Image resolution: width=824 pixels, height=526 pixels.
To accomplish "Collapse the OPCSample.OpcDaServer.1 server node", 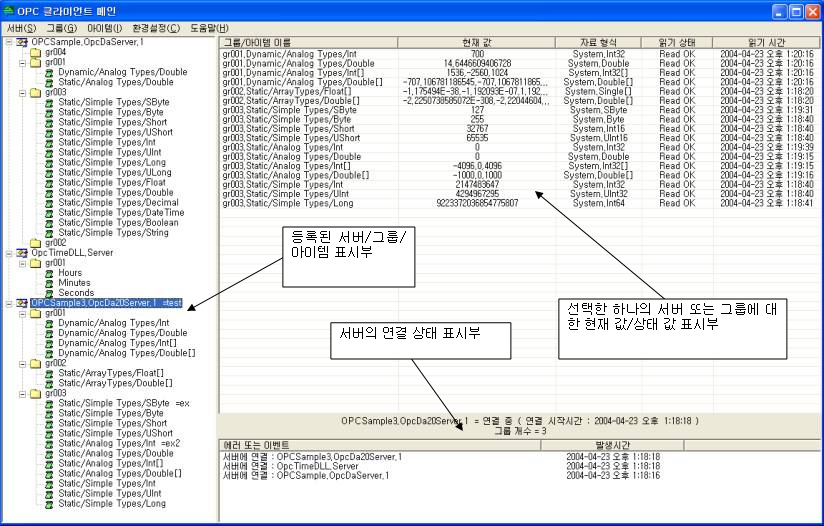I will coord(8,43).
